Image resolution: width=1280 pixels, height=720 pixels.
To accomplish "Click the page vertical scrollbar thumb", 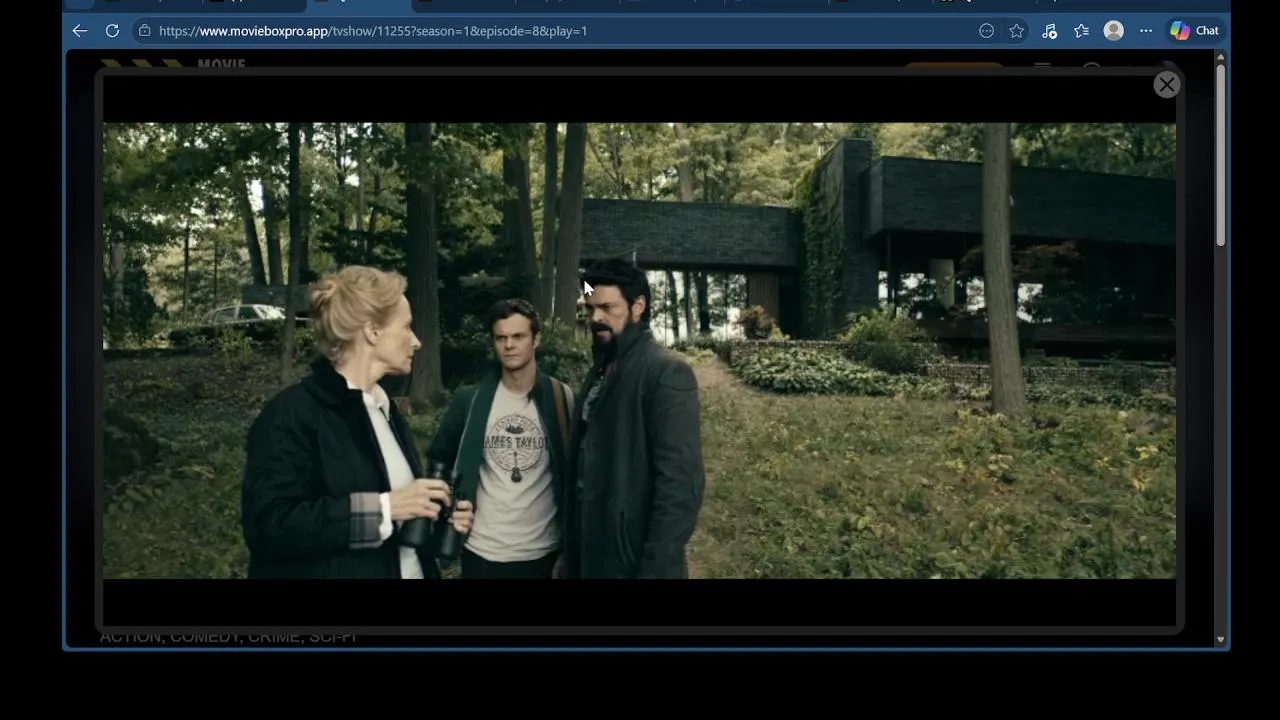I will point(1220,155).
